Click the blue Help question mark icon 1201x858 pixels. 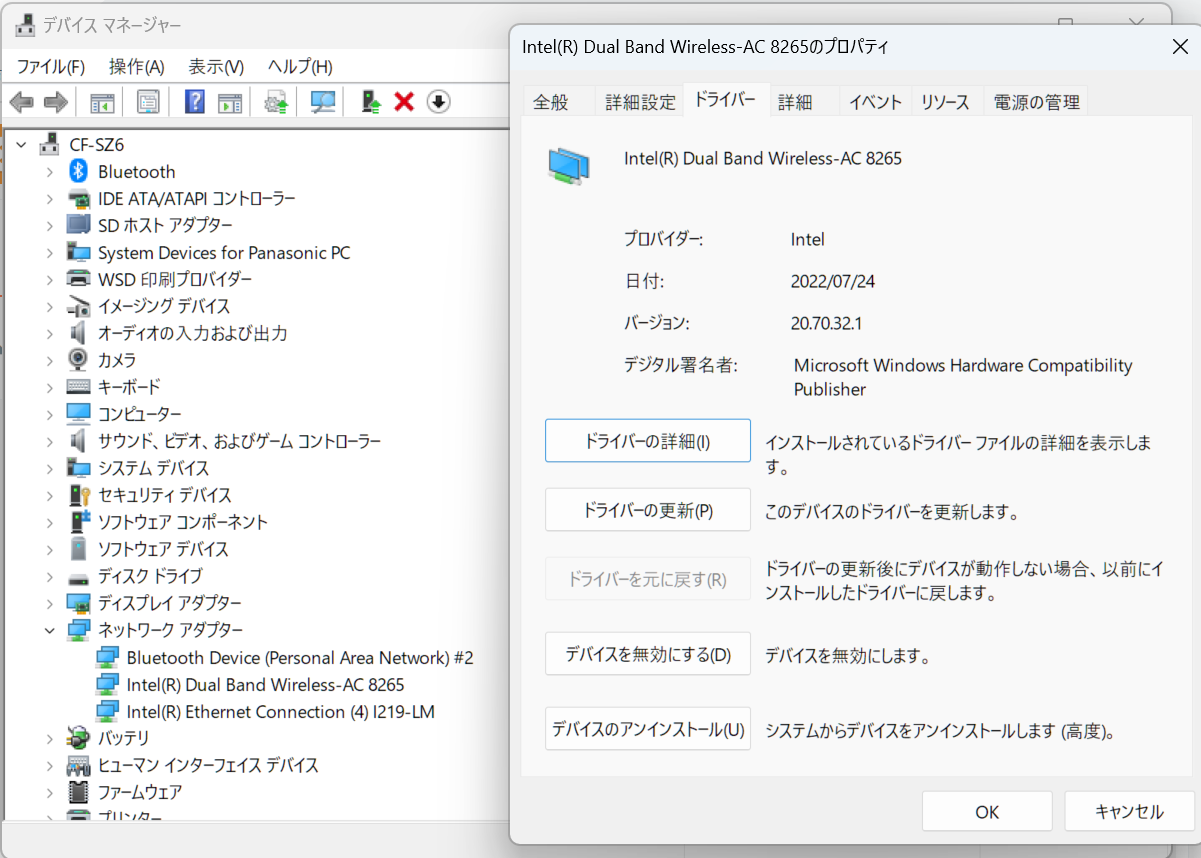(195, 102)
